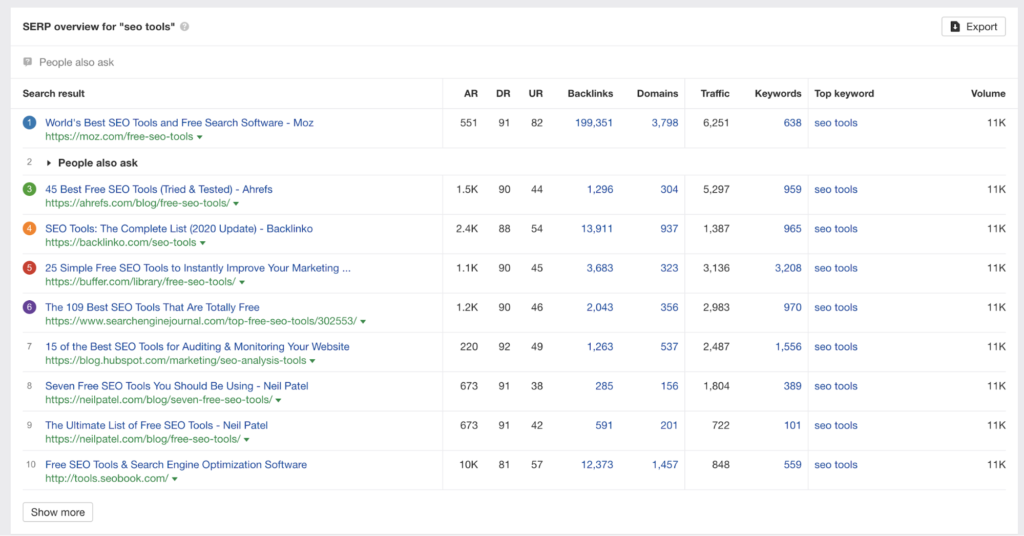Open 45 Best Free SEO Tools Ahrefs result
The image size is (1024, 536).
159,189
